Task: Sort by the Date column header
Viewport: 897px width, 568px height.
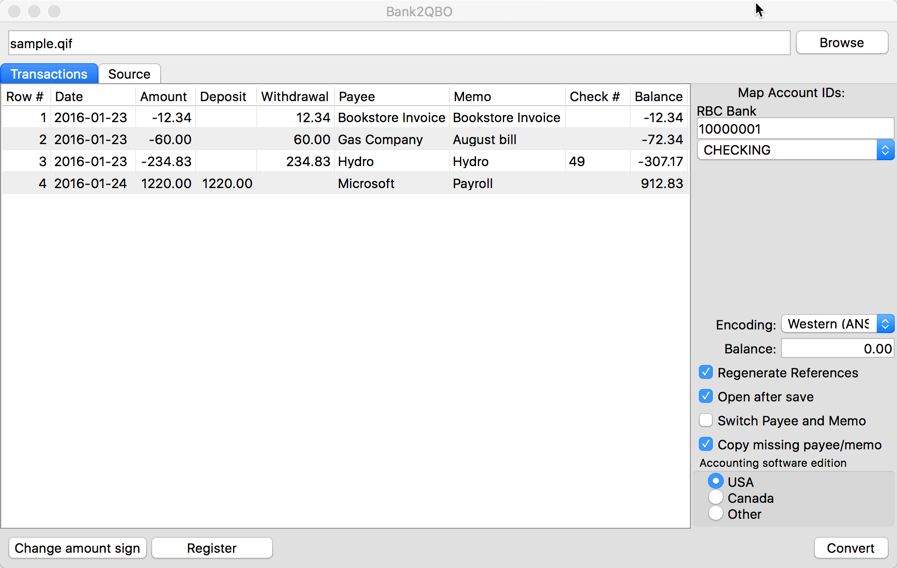Action: (93, 96)
